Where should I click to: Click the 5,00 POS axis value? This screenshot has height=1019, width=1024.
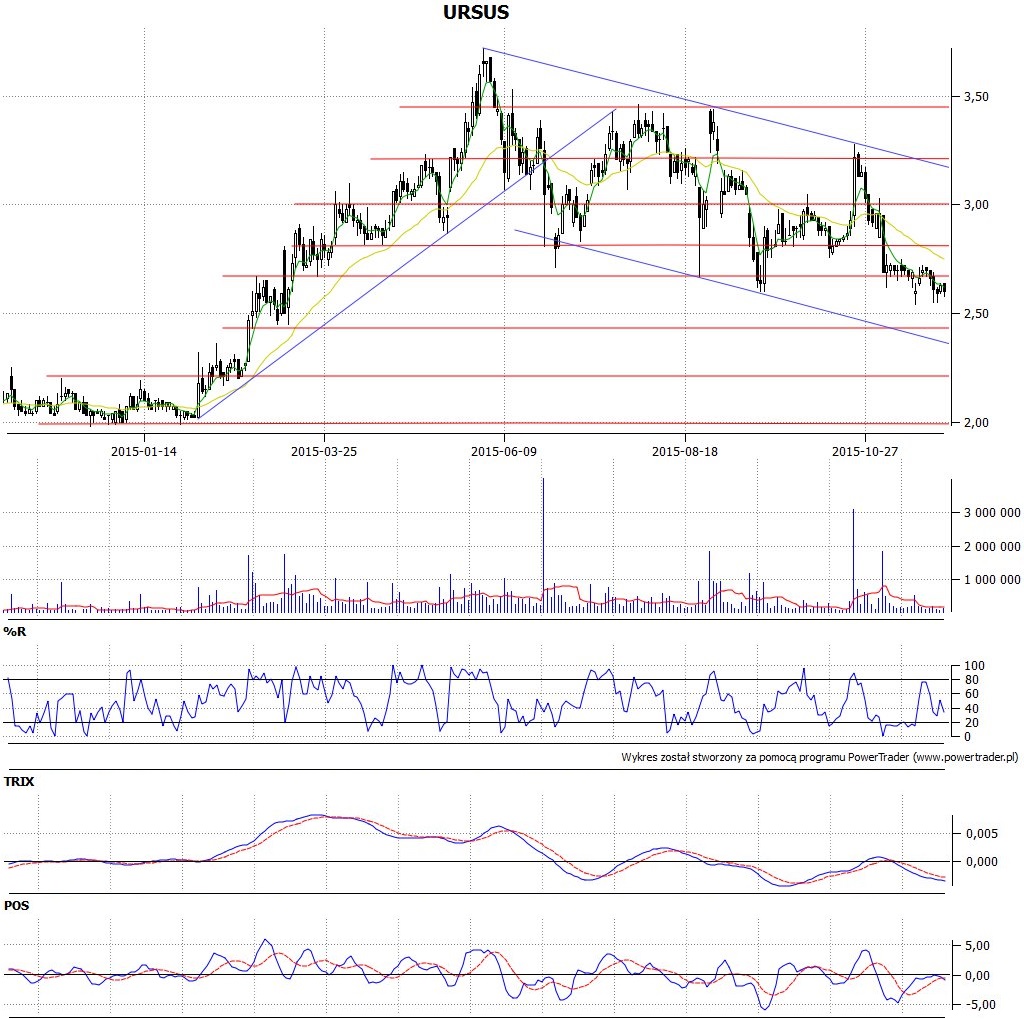977,946
